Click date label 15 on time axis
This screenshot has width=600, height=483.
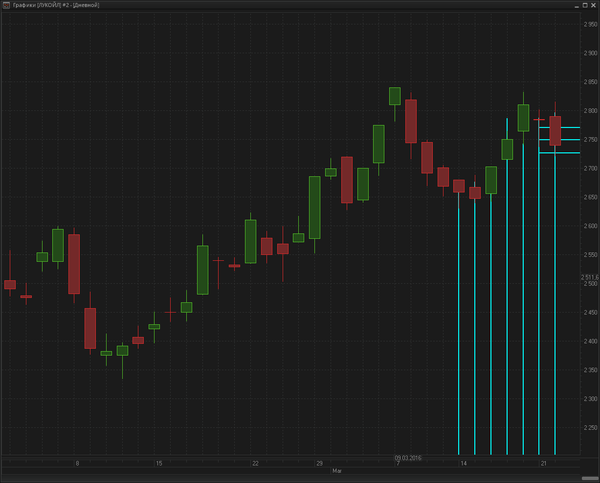click(159, 463)
